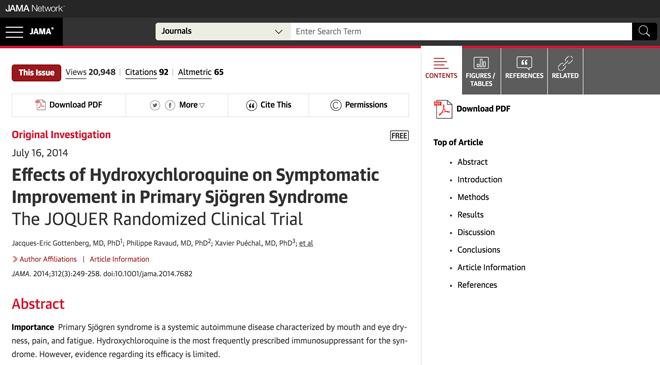Click the Abstract heading
This screenshot has width=660, height=365.
[38, 304]
